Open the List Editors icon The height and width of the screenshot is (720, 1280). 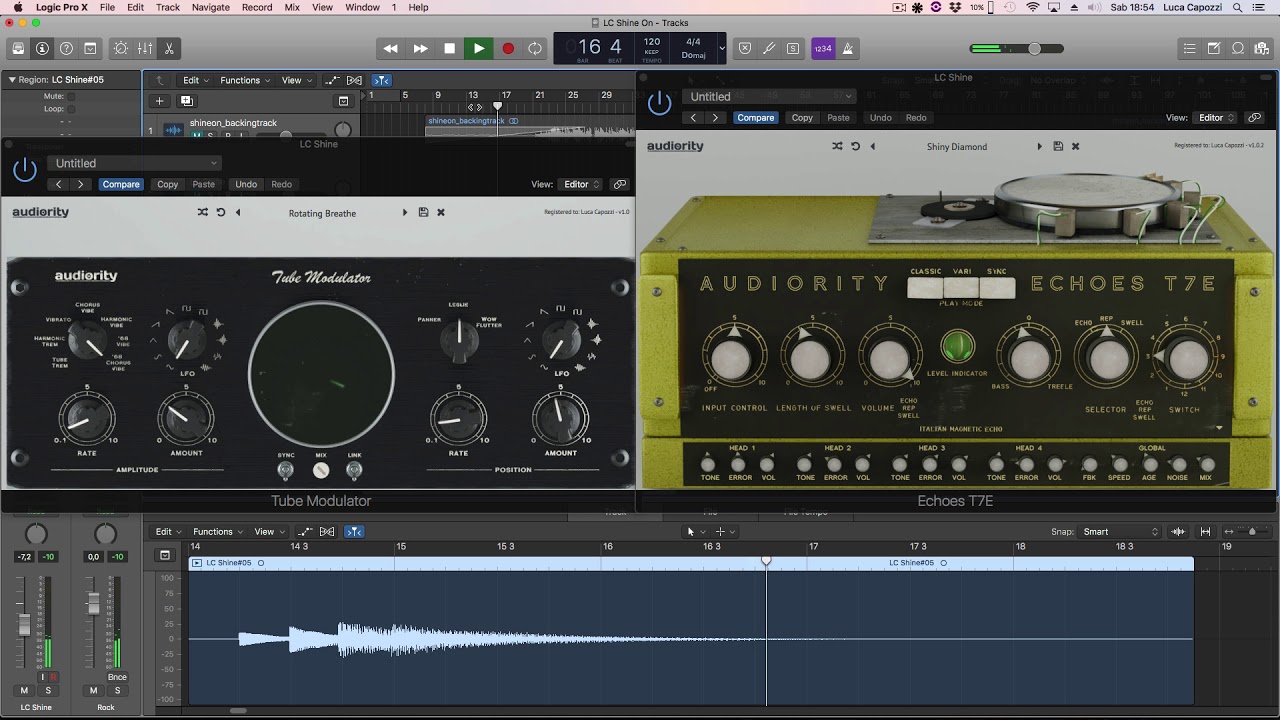(x=1189, y=48)
